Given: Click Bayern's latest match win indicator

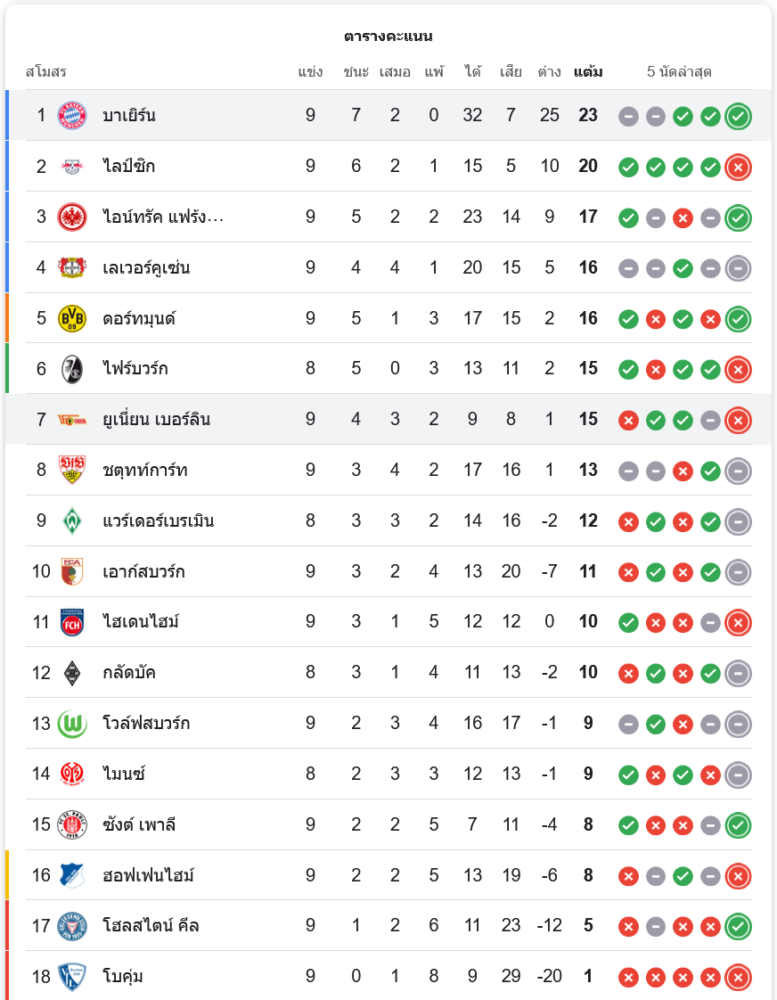Looking at the screenshot, I should (738, 116).
